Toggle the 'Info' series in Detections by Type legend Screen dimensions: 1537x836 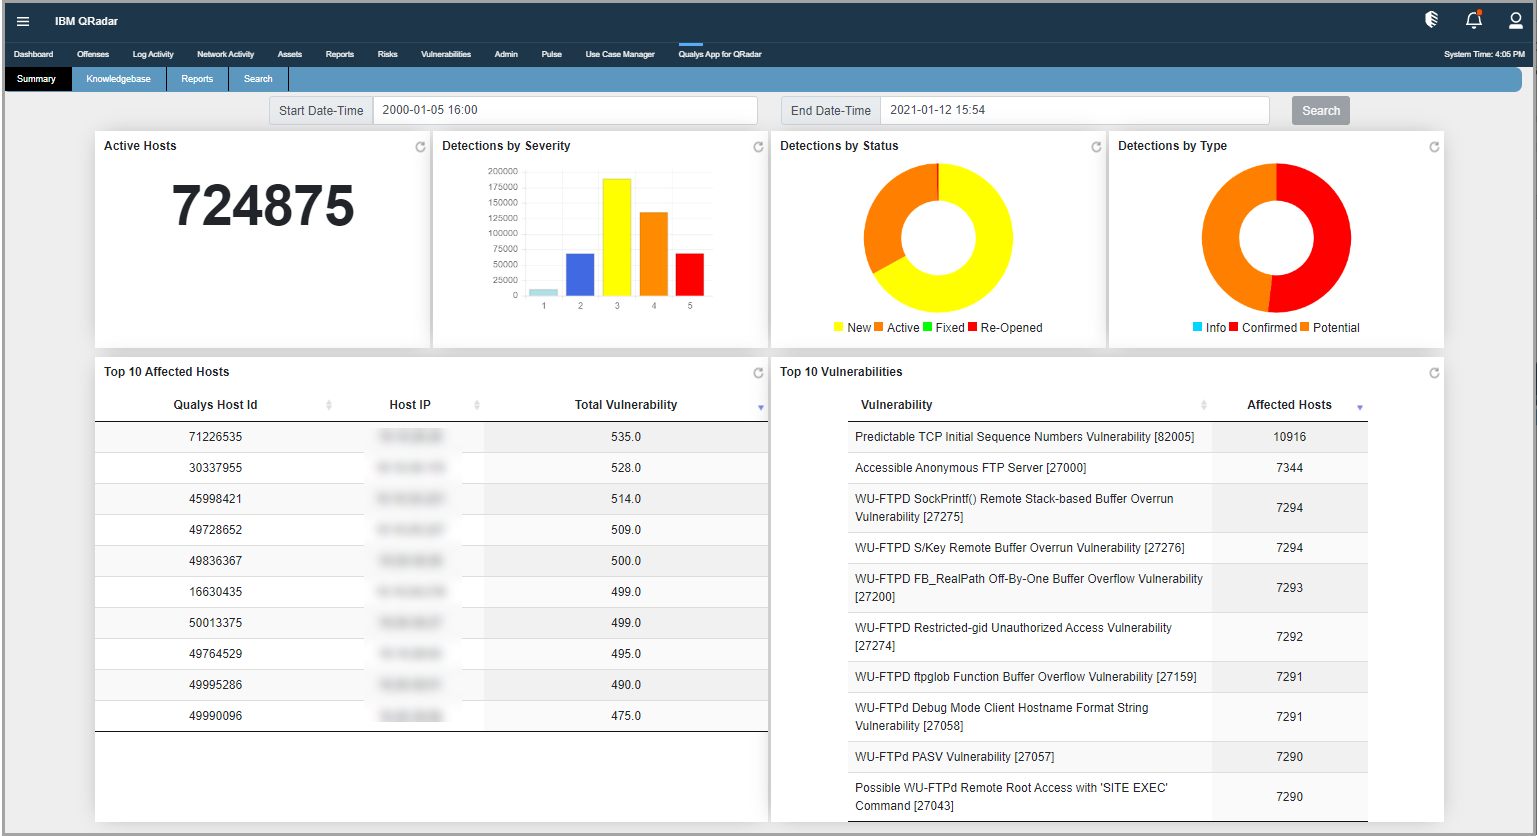(x=1210, y=327)
